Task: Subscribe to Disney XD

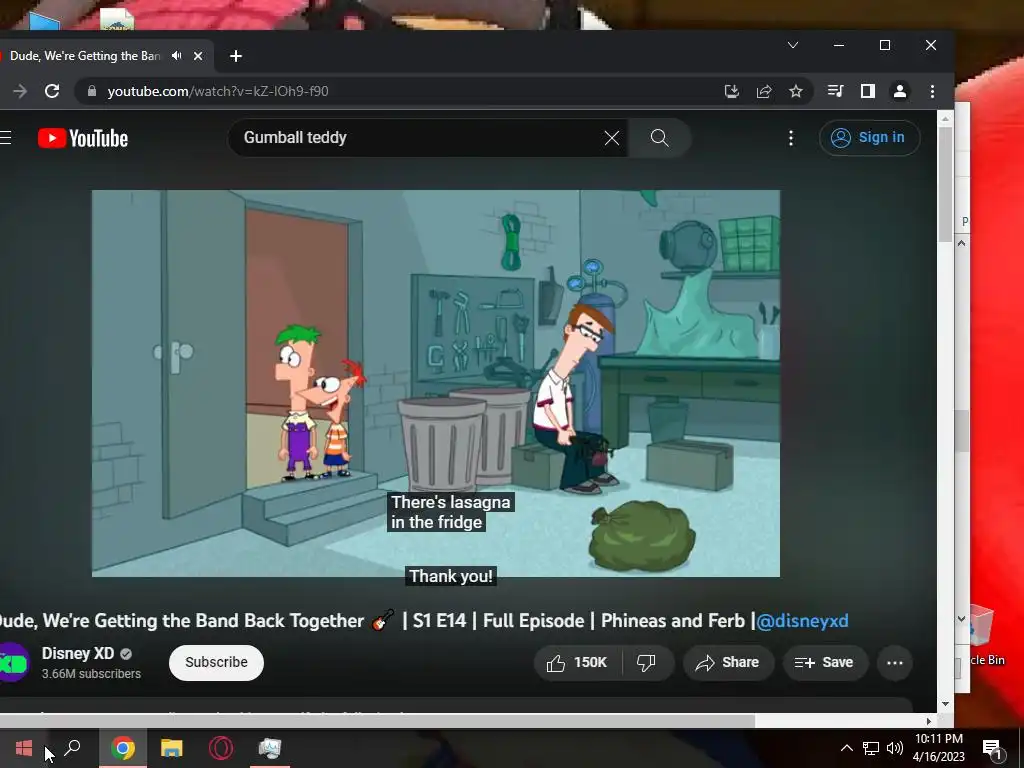Action: click(x=216, y=663)
